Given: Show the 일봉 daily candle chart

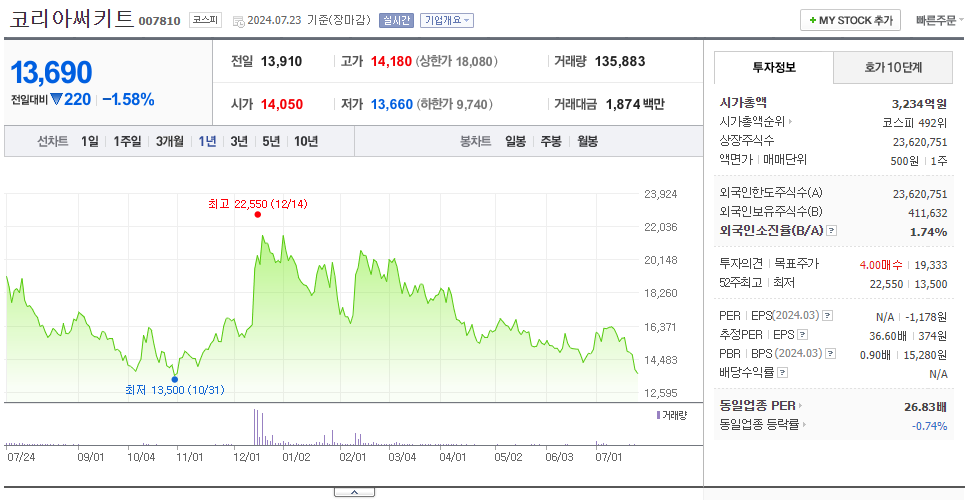Looking at the screenshot, I should tap(515, 141).
